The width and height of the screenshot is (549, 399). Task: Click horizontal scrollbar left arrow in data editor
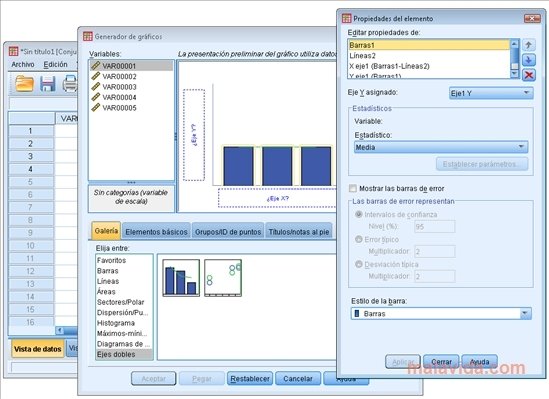point(60,330)
